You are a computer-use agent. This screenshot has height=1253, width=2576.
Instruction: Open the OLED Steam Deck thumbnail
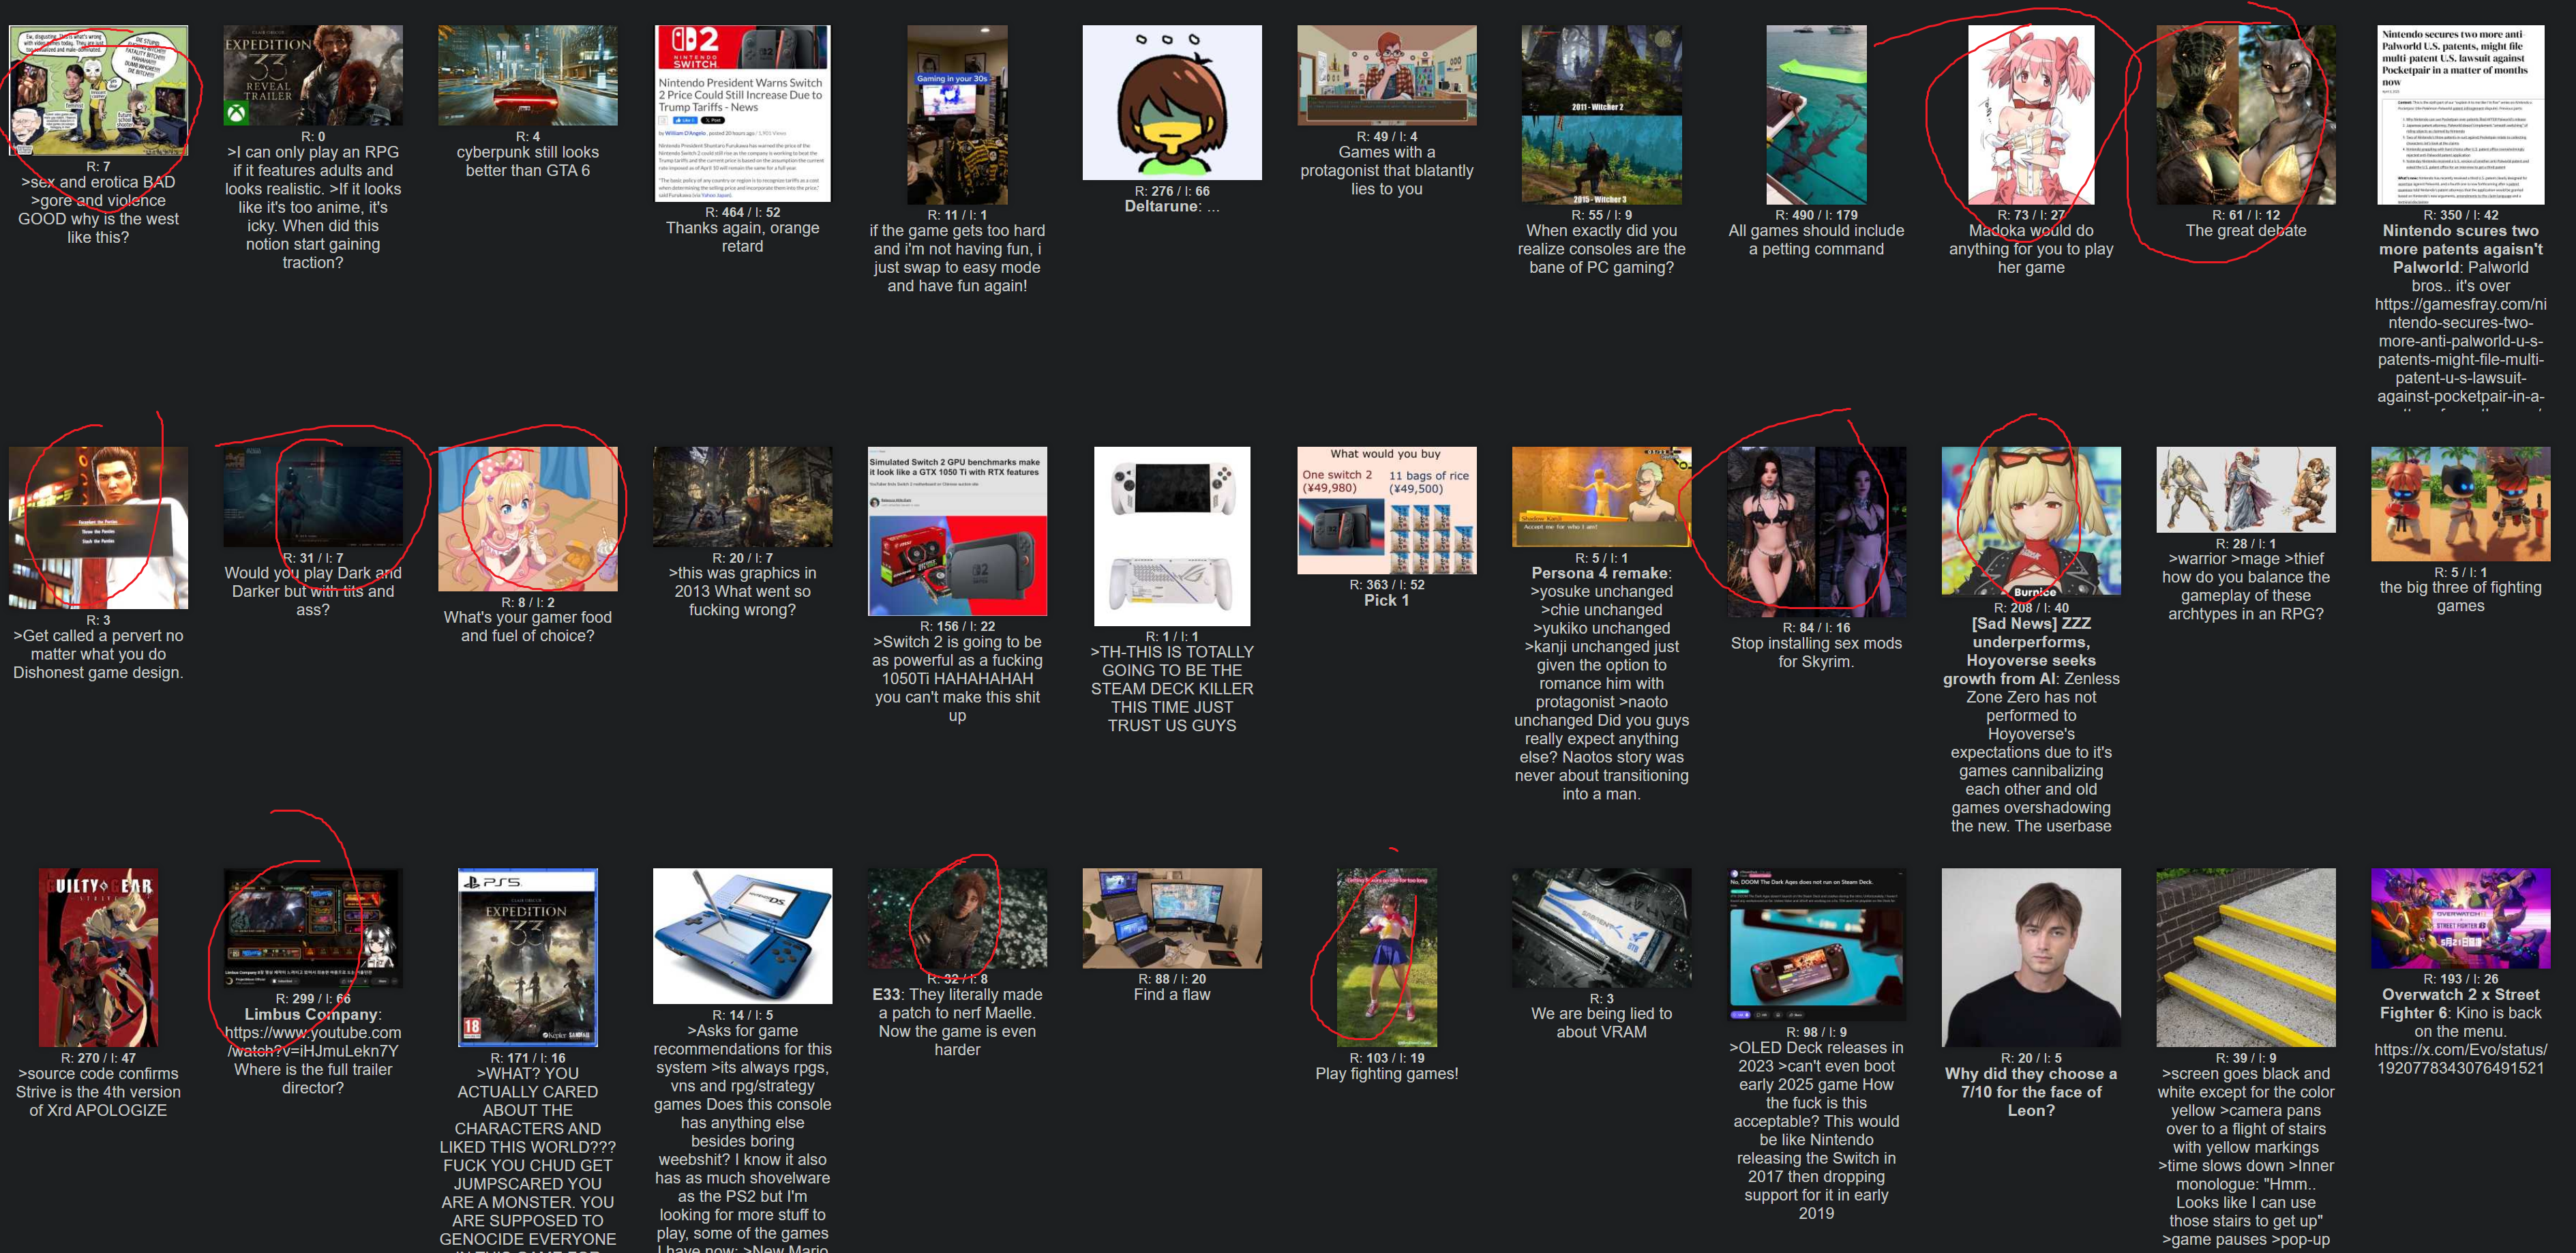(x=1816, y=943)
